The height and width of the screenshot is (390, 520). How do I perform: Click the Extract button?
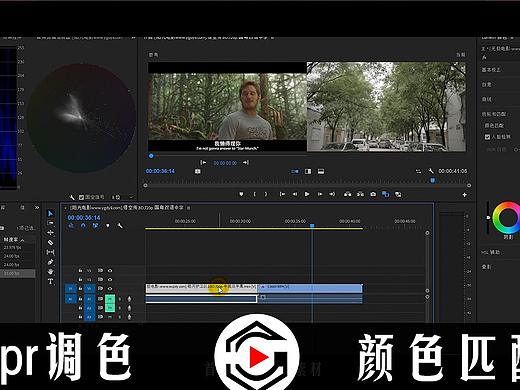(x=360, y=194)
